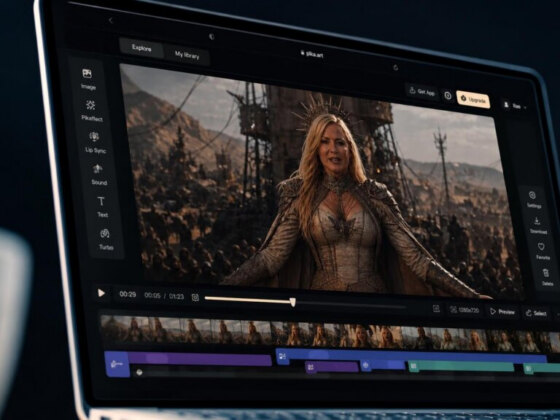Click the Get App button

pyautogui.click(x=421, y=91)
